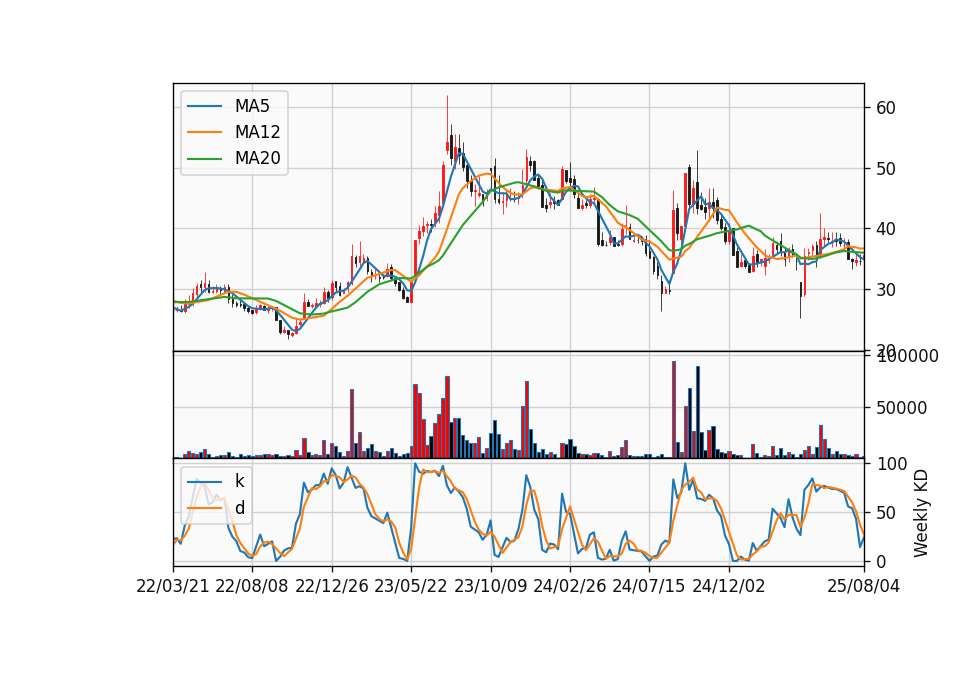Image resolution: width=960 pixels, height=690 pixels.
Task: Select the green MA20 legend line sample
Action: point(204,159)
